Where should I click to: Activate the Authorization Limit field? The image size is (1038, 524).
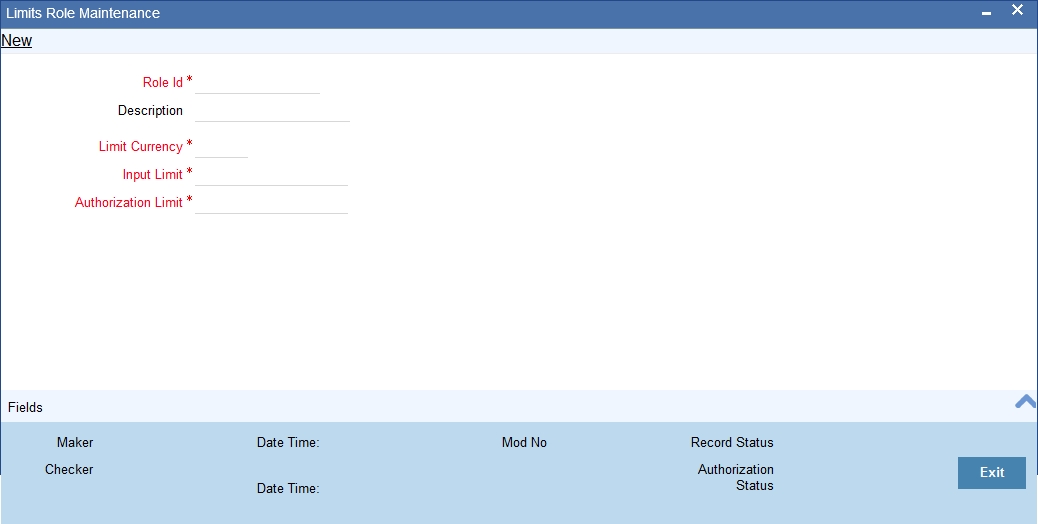271,202
